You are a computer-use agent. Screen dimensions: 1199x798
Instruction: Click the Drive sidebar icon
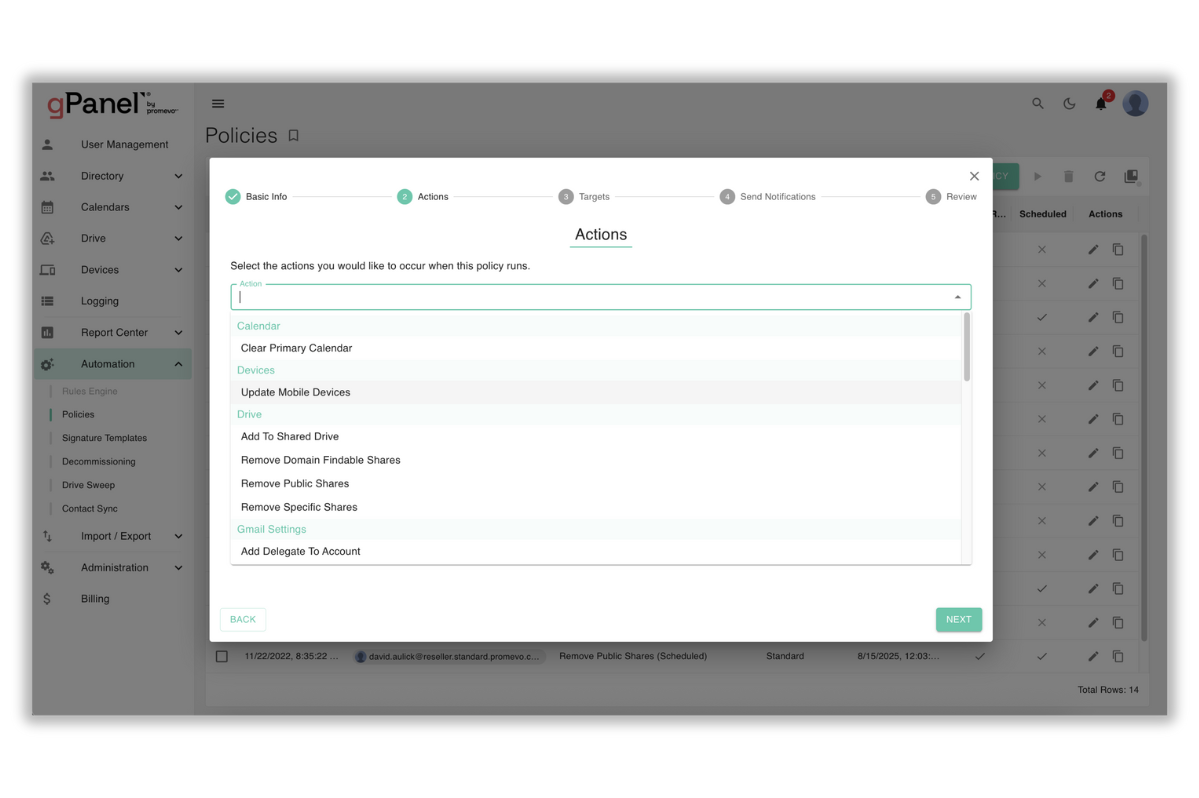[x=47, y=238]
